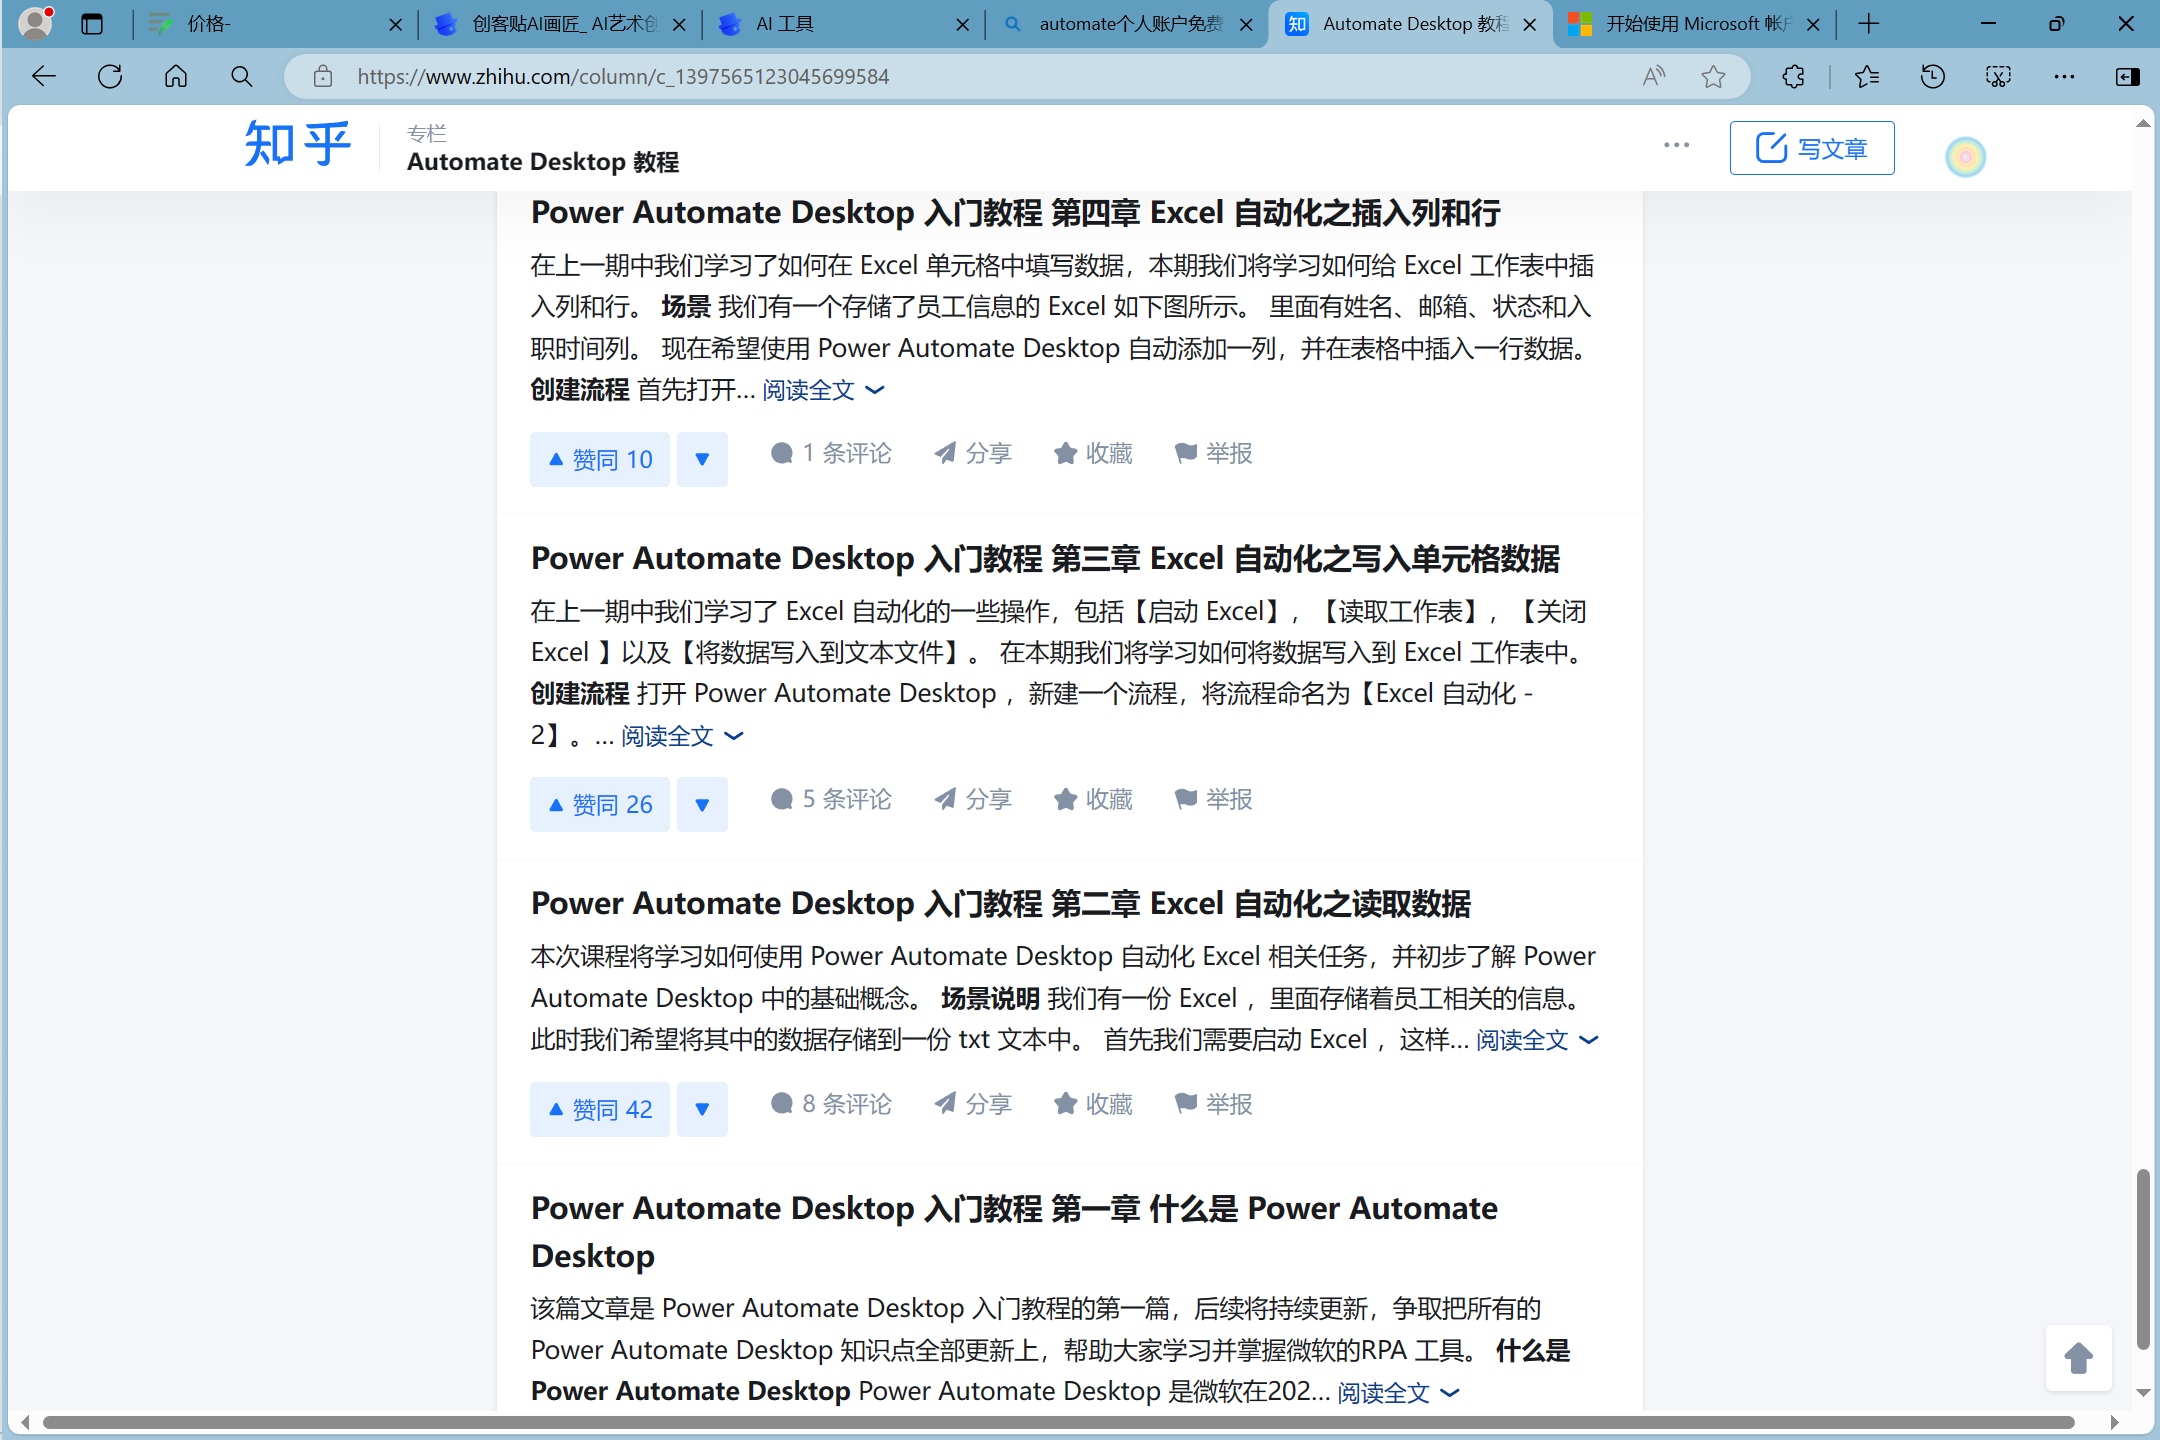Viewport: 2160px width, 1440px height.
Task: Click 写文章 button
Action: pyautogui.click(x=1812, y=148)
